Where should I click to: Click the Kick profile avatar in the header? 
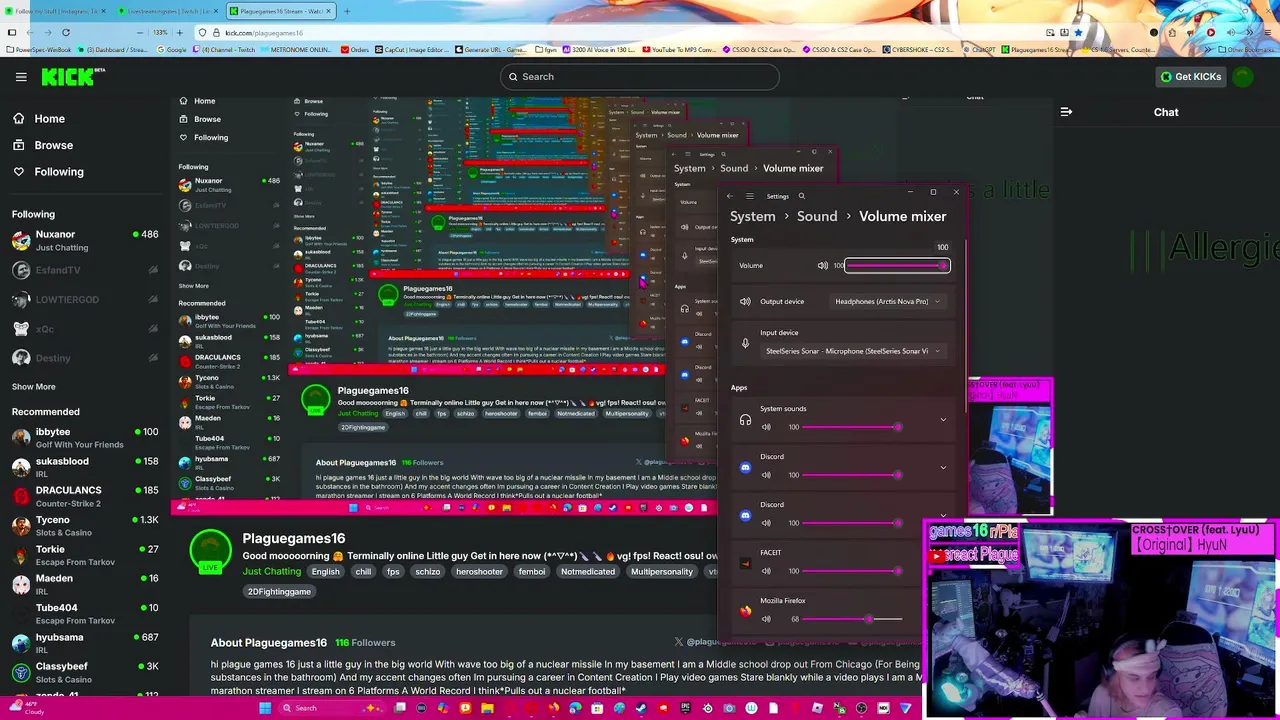click(x=1242, y=77)
